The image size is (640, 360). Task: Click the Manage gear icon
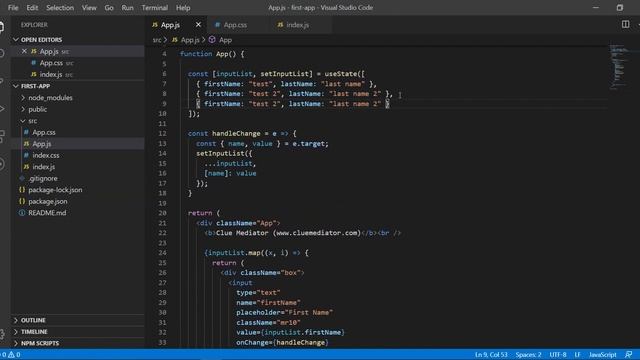(2, 335)
